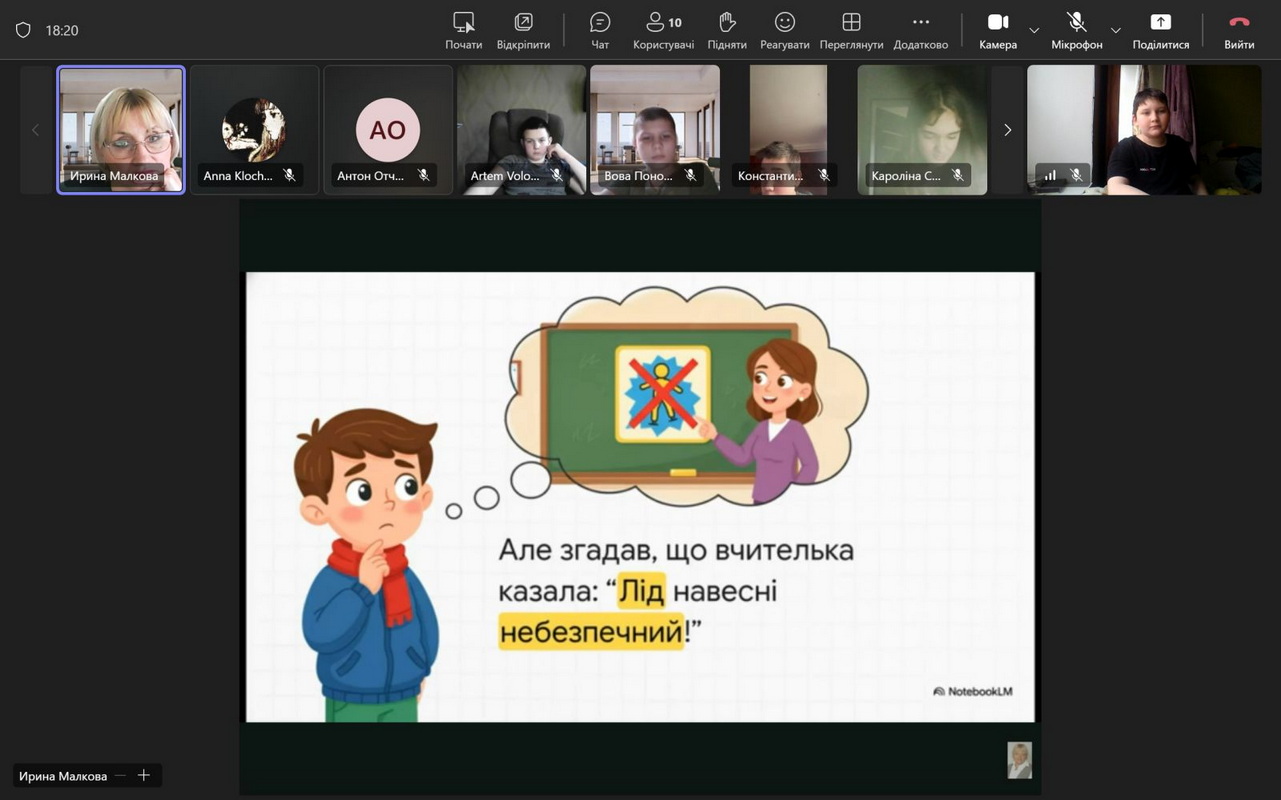Change layout via the Переглянути icon
The width and height of the screenshot is (1281, 800).
coord(851,29)
